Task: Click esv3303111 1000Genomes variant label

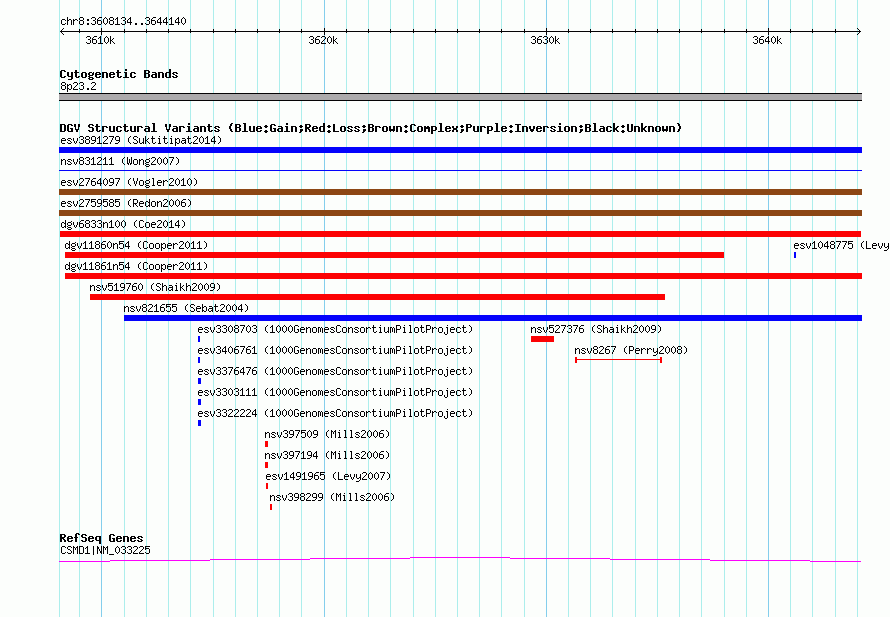Action: (x=335, y=392)
